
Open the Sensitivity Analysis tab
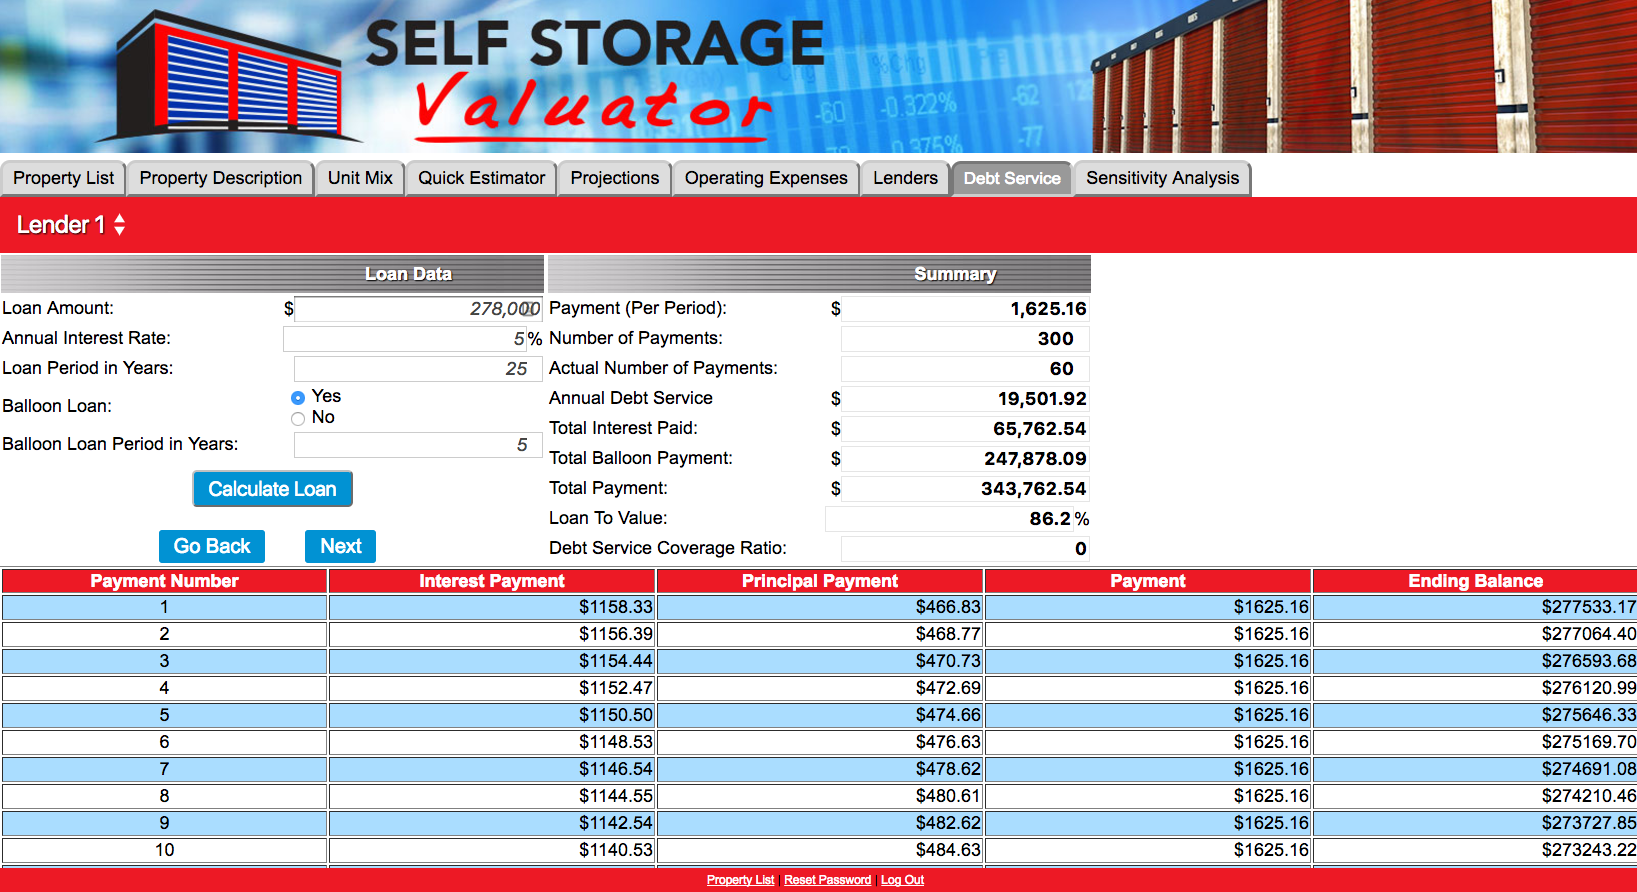(1162, 178)
